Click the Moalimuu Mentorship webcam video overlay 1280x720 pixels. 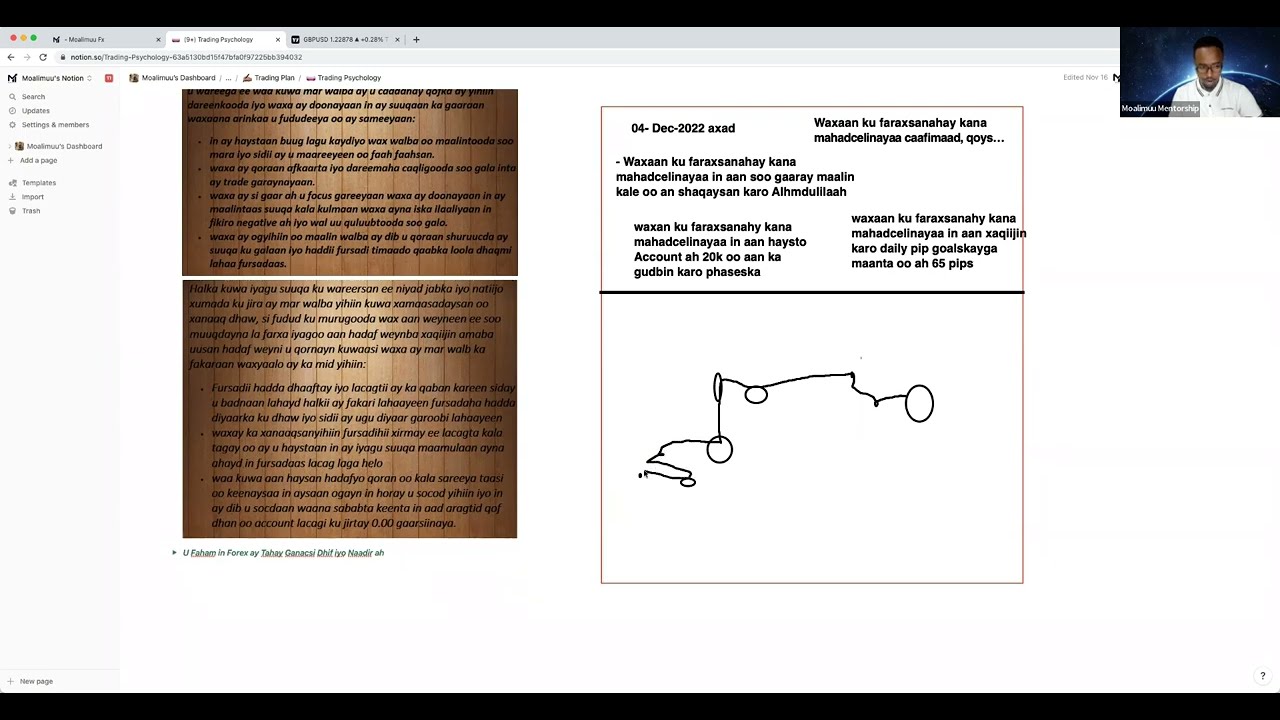(1200, 72)
